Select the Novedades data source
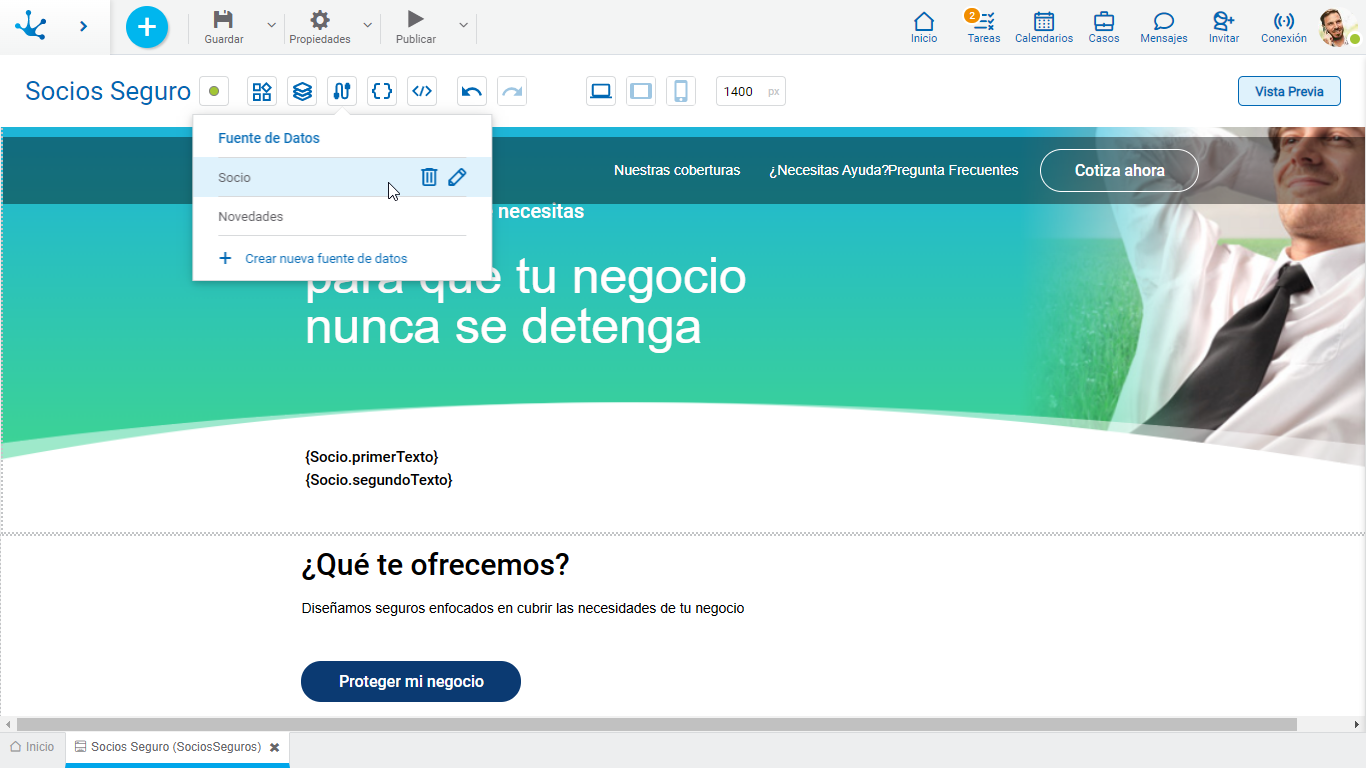 click(342, 216)
